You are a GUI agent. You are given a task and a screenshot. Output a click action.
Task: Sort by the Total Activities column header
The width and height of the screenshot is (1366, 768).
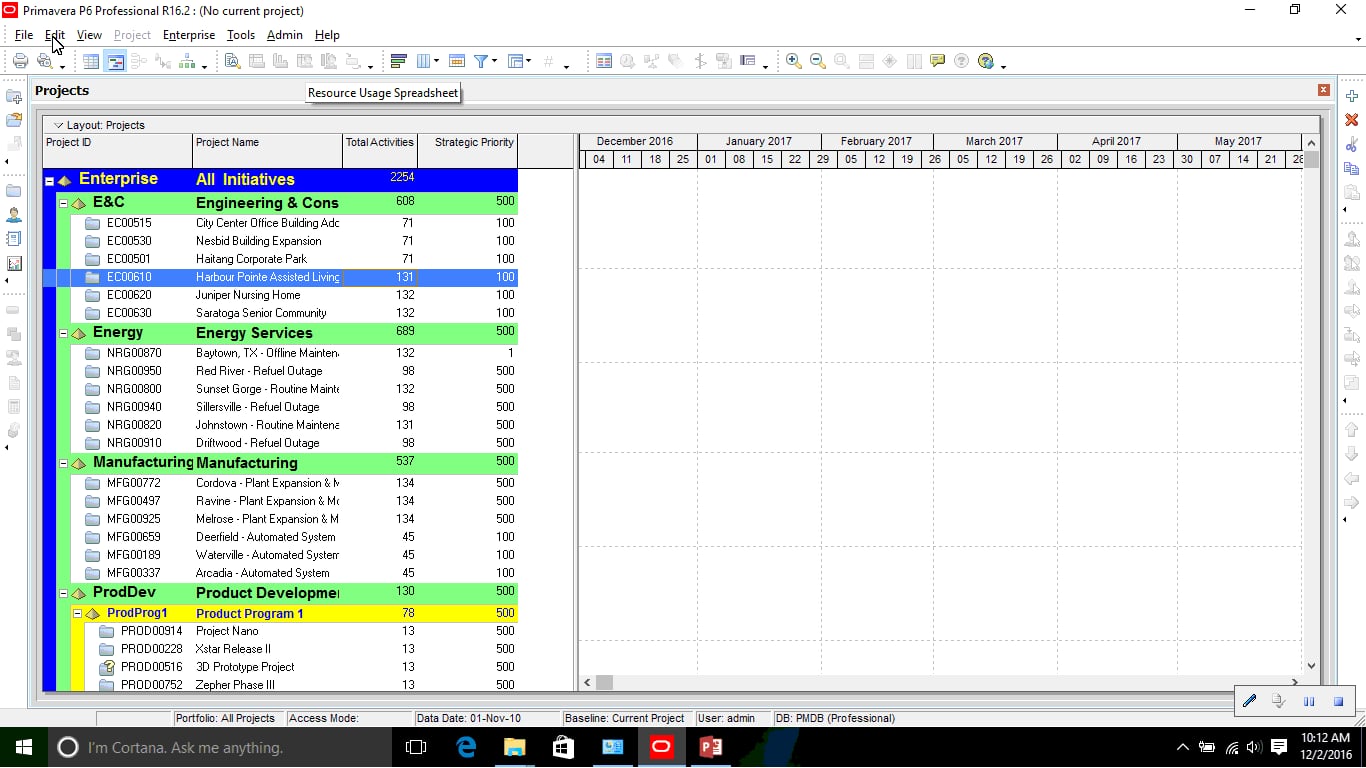(380, 151)
